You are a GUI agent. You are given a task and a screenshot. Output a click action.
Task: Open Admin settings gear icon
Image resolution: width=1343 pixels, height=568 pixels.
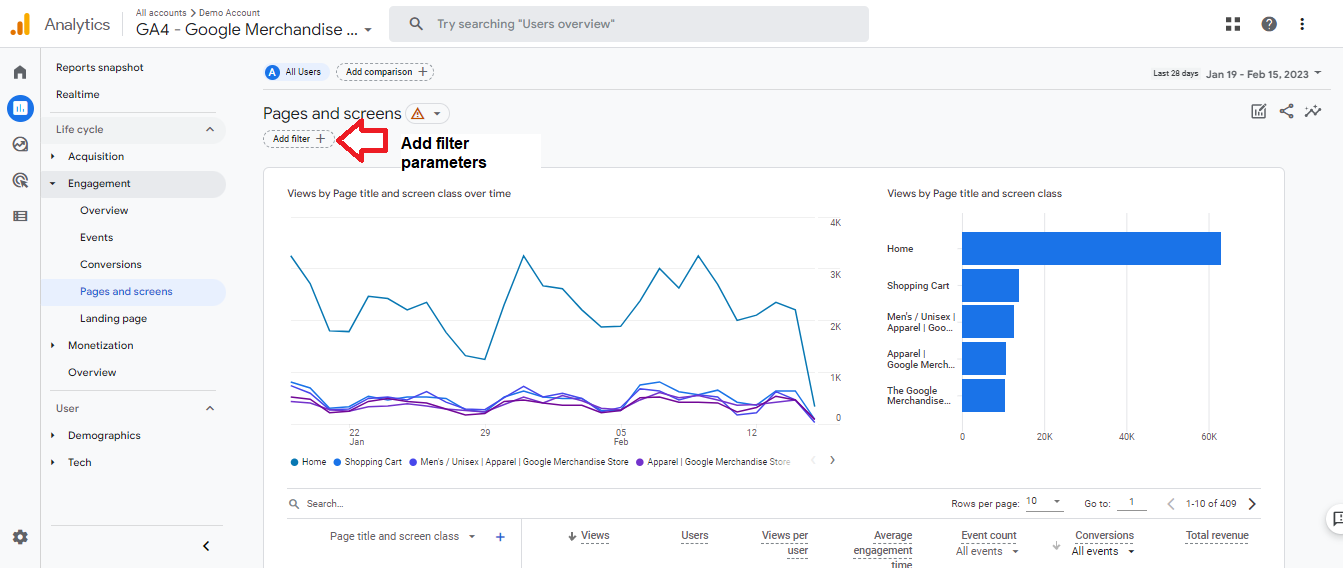[x=20, y=537]
